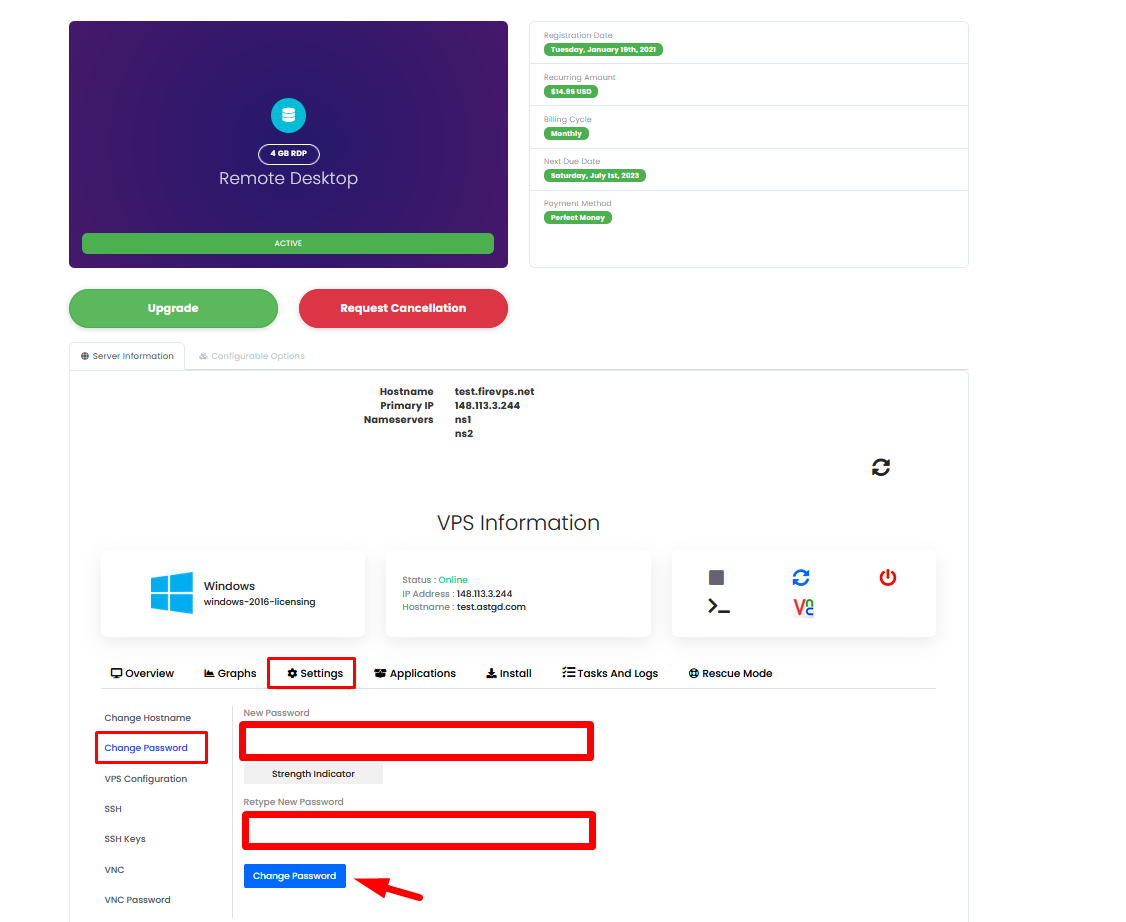Select Change Hostname in sidebar
This screenshot has height=922, width=1126.
pyautogui.click(x=147, y=717)
